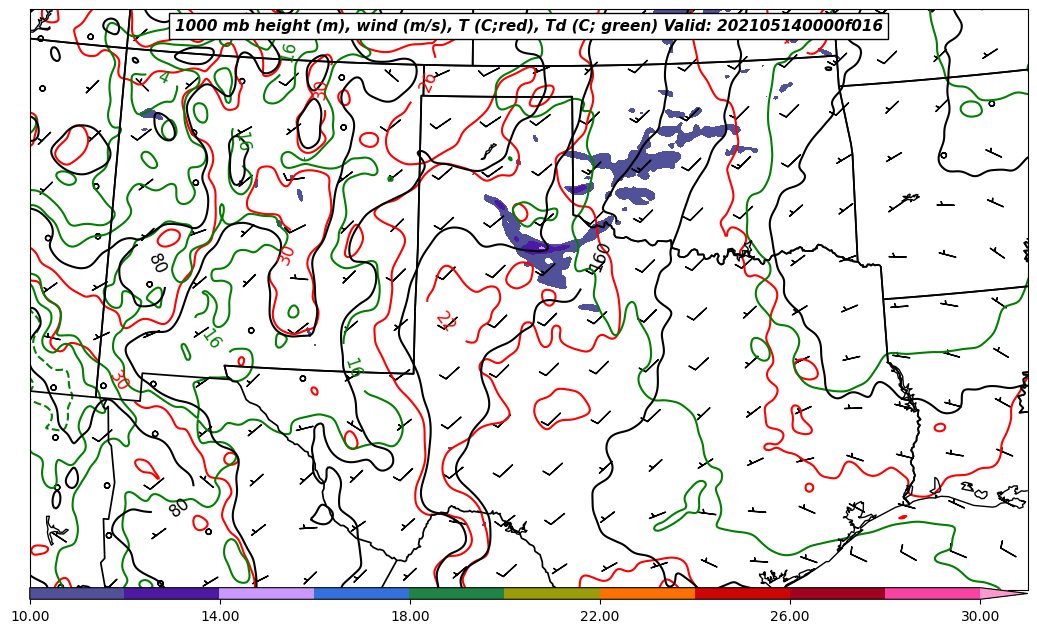1037x633 pixels.
Task: Click the black 160 height contour label
Action: pyautogui.click(x=599, y=257)
